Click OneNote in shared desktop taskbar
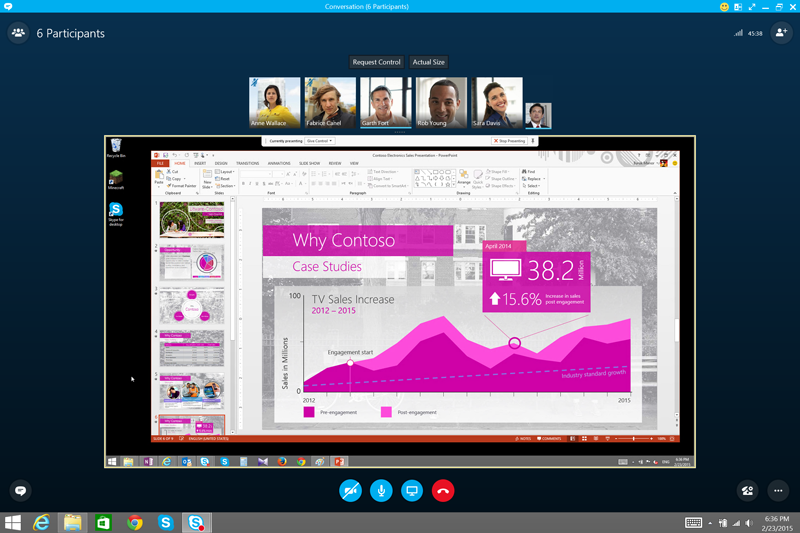800x533 pixels. pyautogui.click(x=148, y=462)
